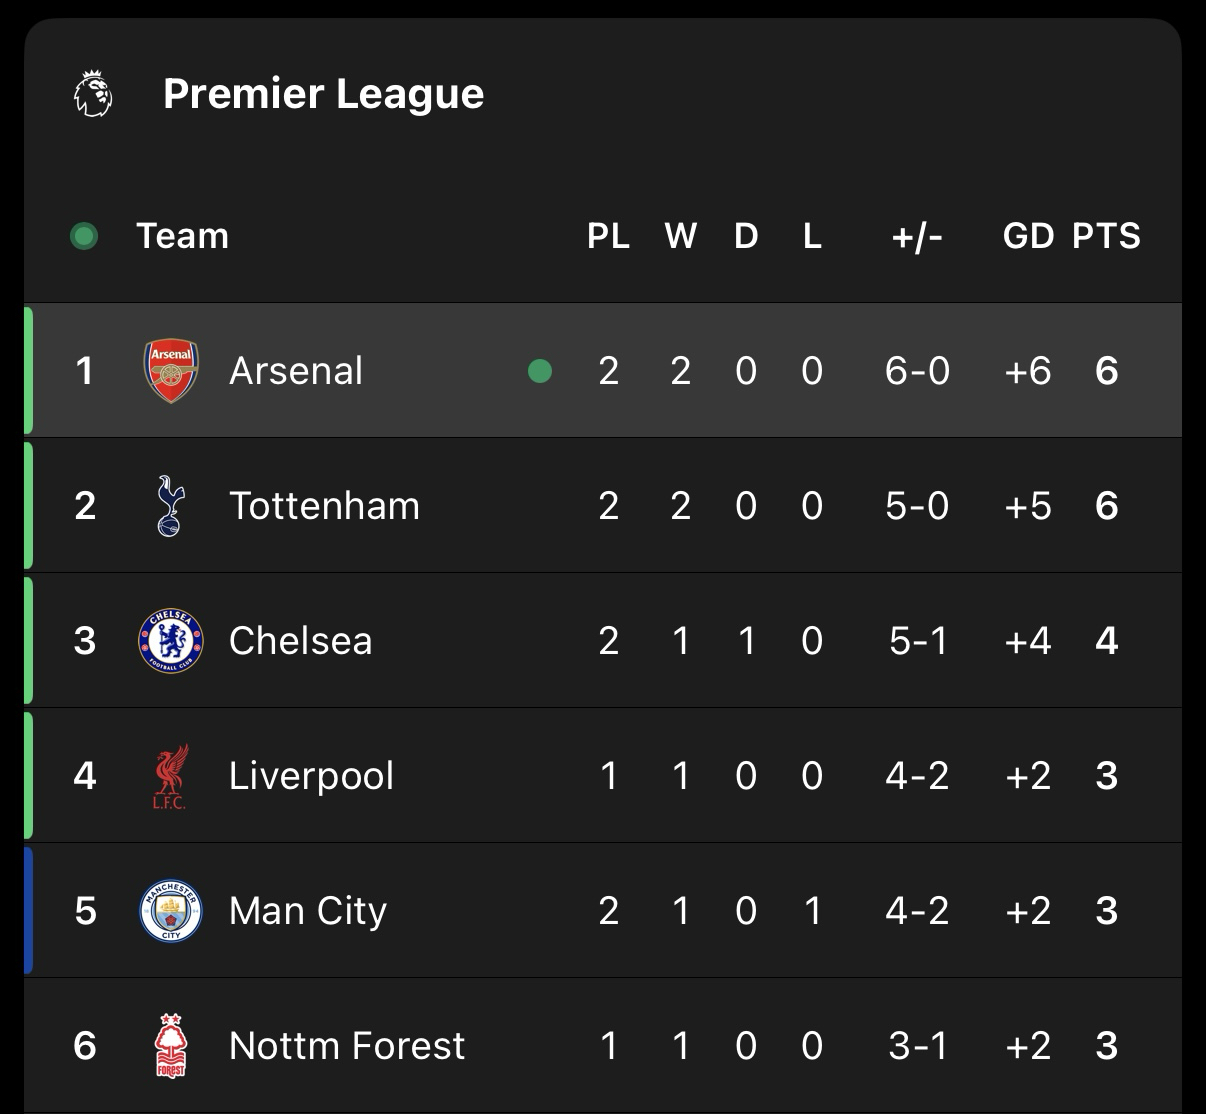Viewport: 1206px width, 1114px height.
Task: Click the Team column header
Action: pos(183,236)
